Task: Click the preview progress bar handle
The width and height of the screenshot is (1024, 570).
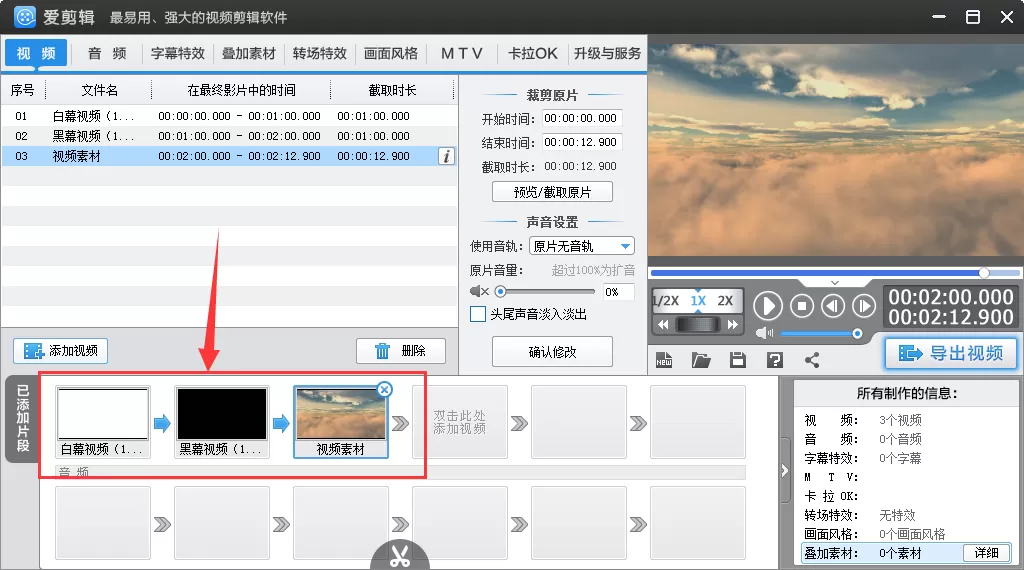Action: coord(984,272)
